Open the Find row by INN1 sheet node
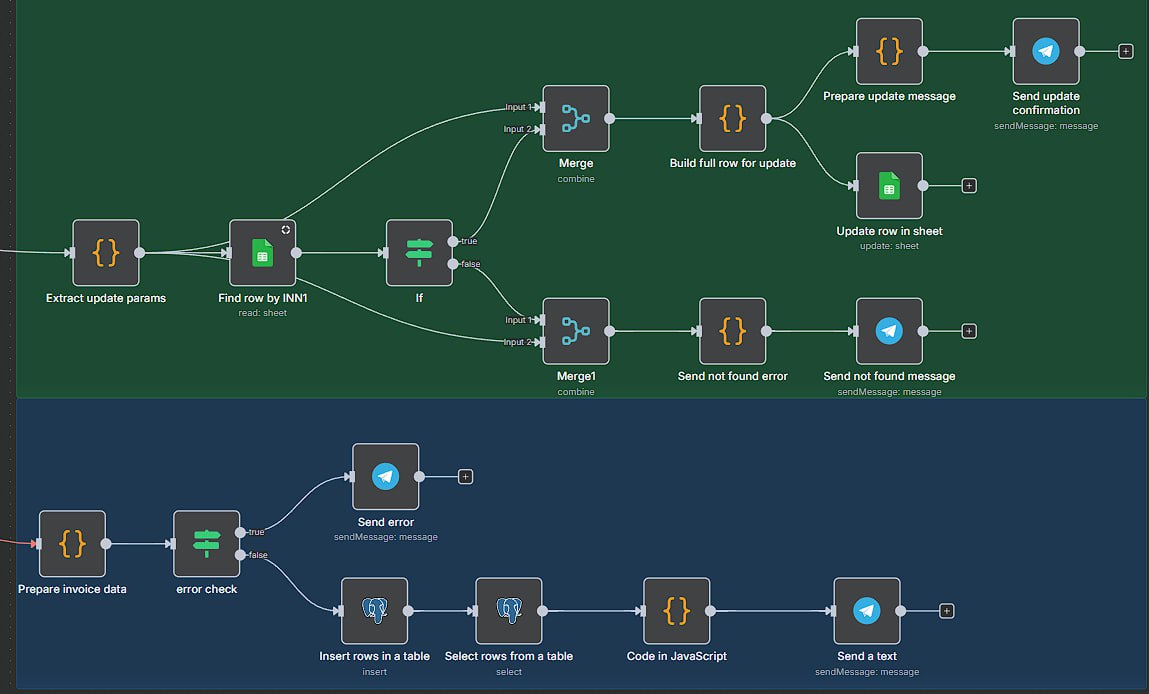Viewport: 1149px width, 694px height. coord(262,253)
